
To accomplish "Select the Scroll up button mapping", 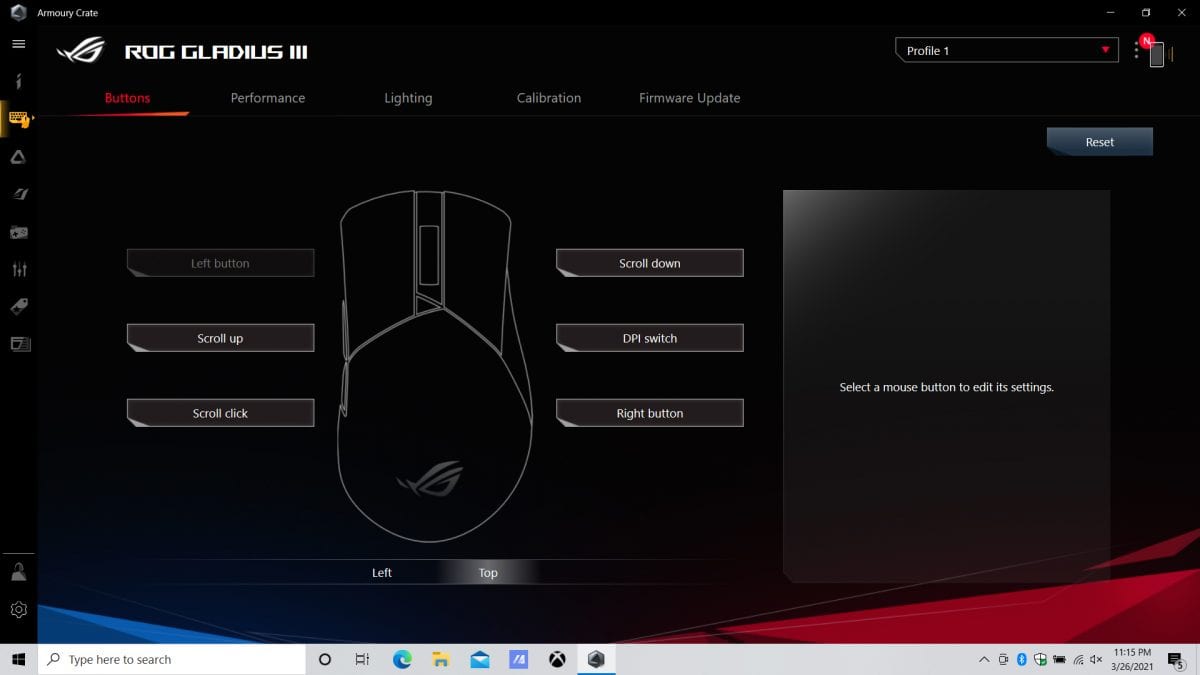I will [220, 338].
